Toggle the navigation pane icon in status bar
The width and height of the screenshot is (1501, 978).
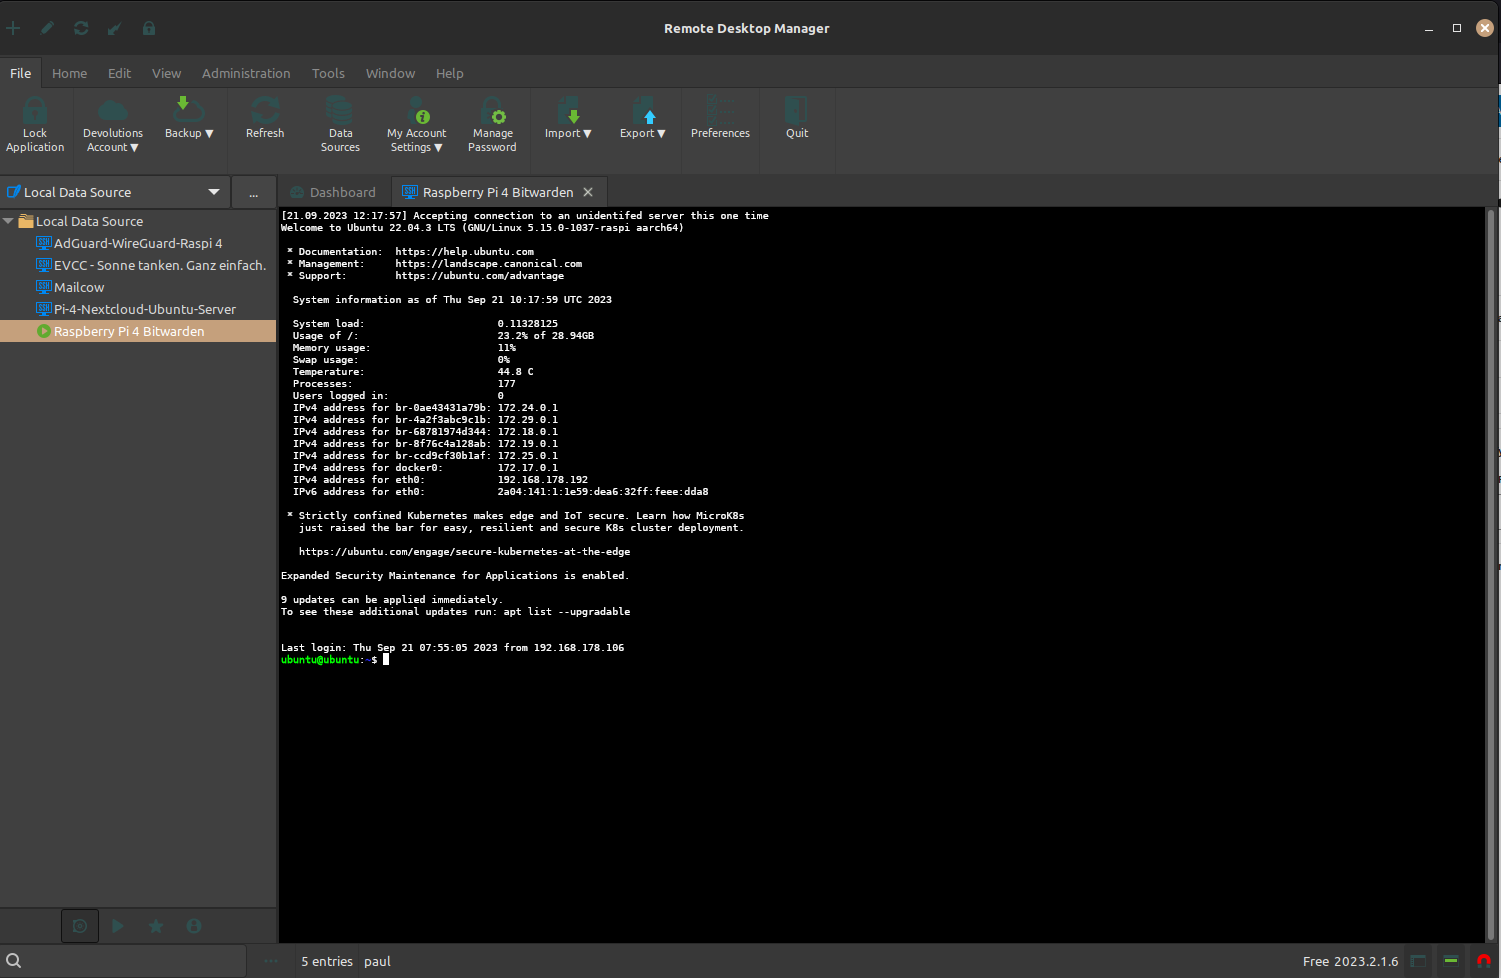[x=1418, y=961]
